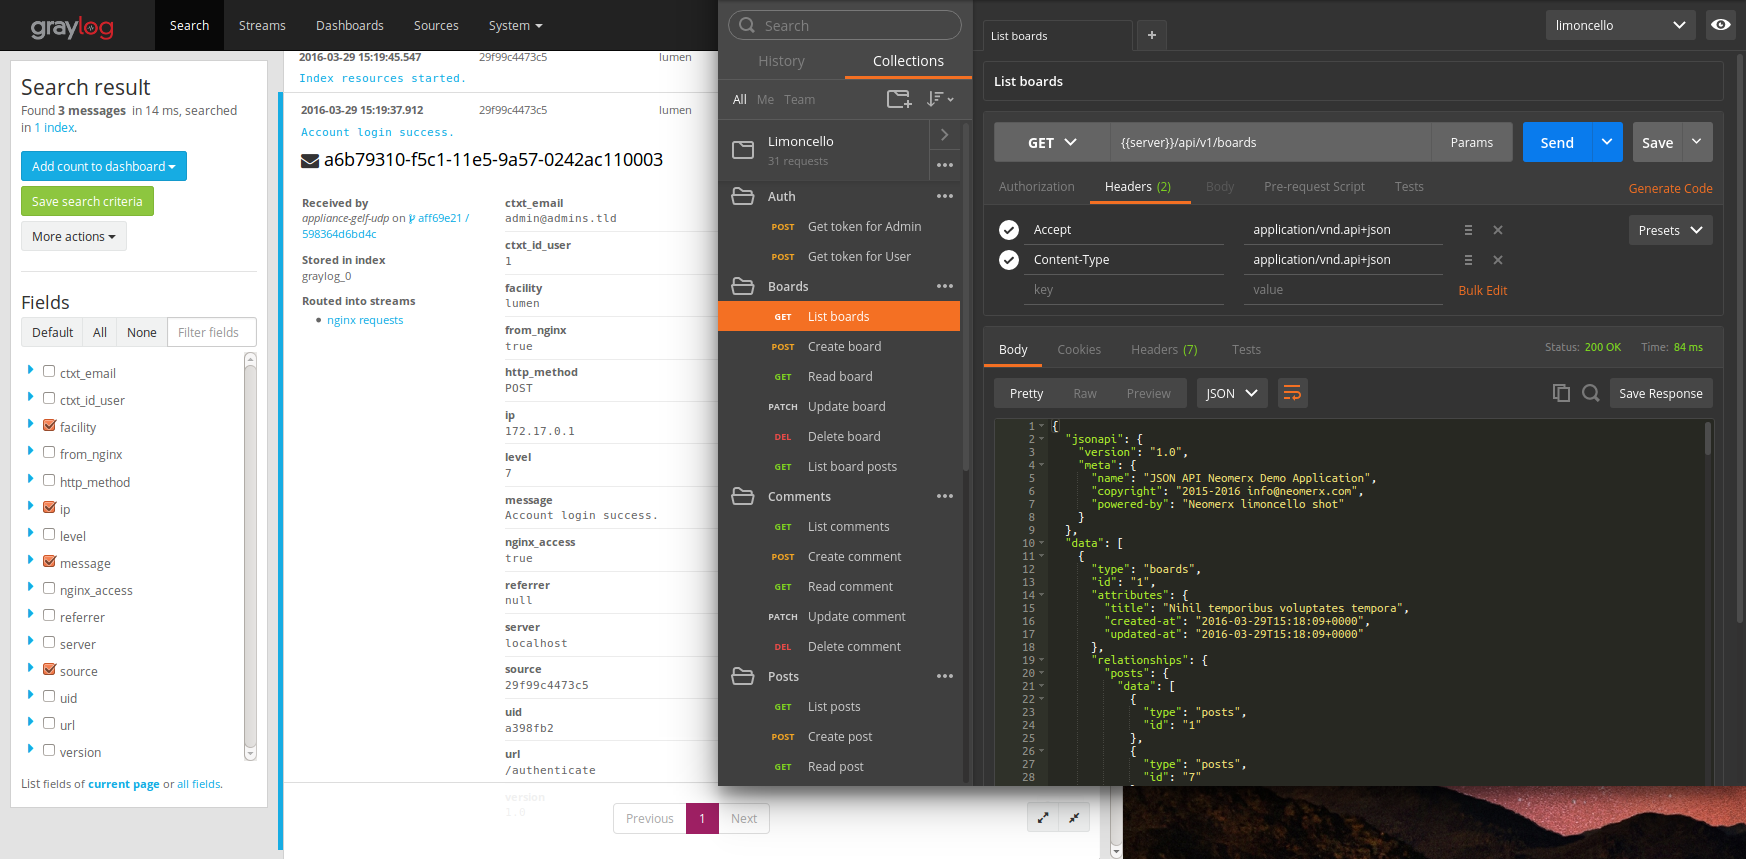
Task: Uncheck the facility field checkbox
Action: coord(49,425)
